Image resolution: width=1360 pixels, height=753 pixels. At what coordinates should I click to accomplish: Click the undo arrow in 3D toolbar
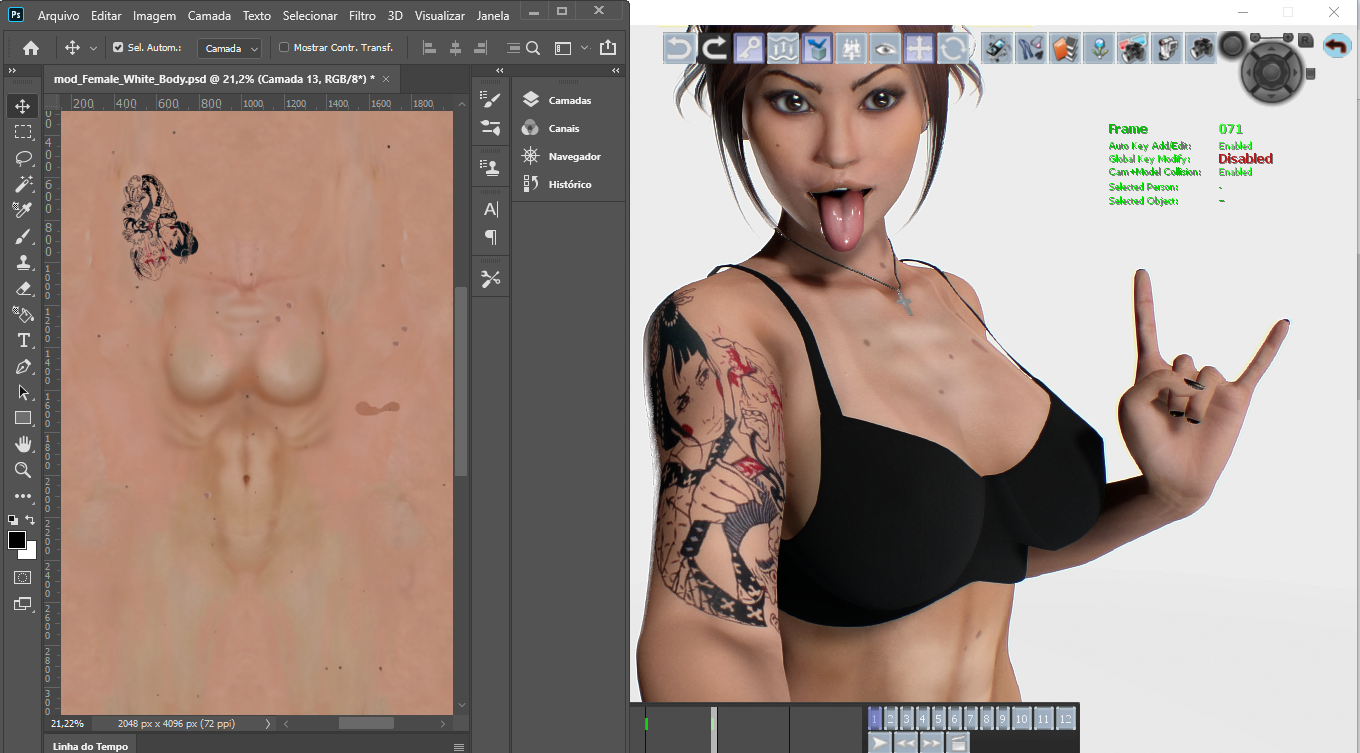tap(680, 47)
